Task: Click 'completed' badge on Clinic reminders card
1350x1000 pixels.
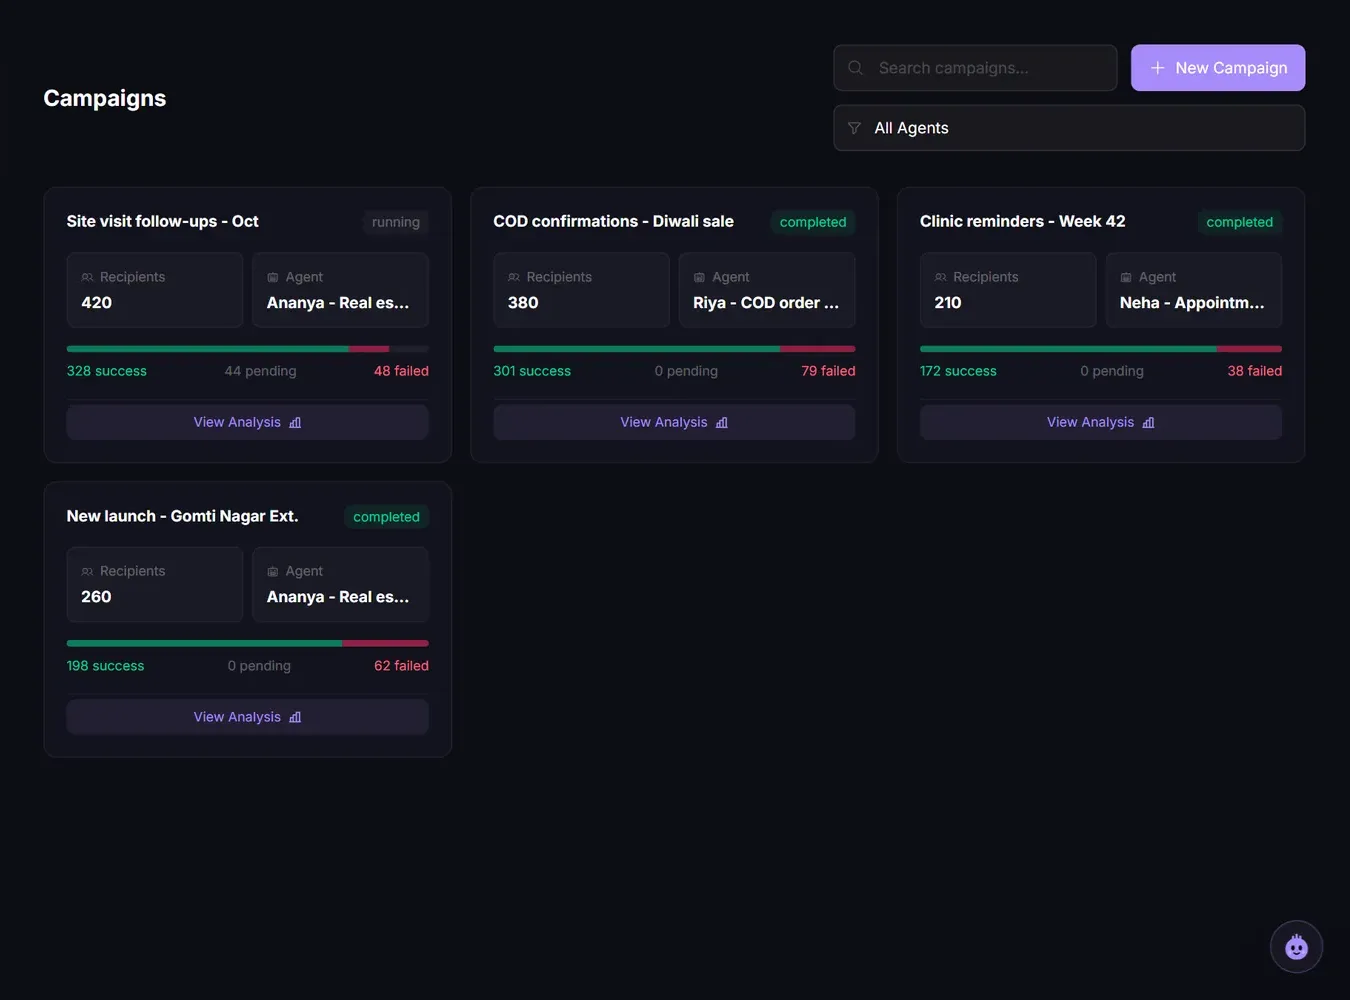Action: coord(1239,222)
